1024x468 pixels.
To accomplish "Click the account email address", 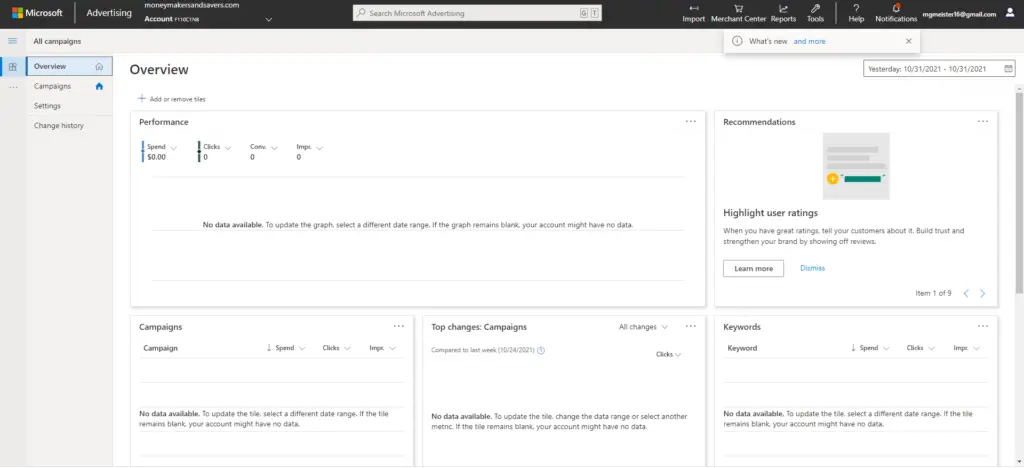I will (x=959, y=14).
